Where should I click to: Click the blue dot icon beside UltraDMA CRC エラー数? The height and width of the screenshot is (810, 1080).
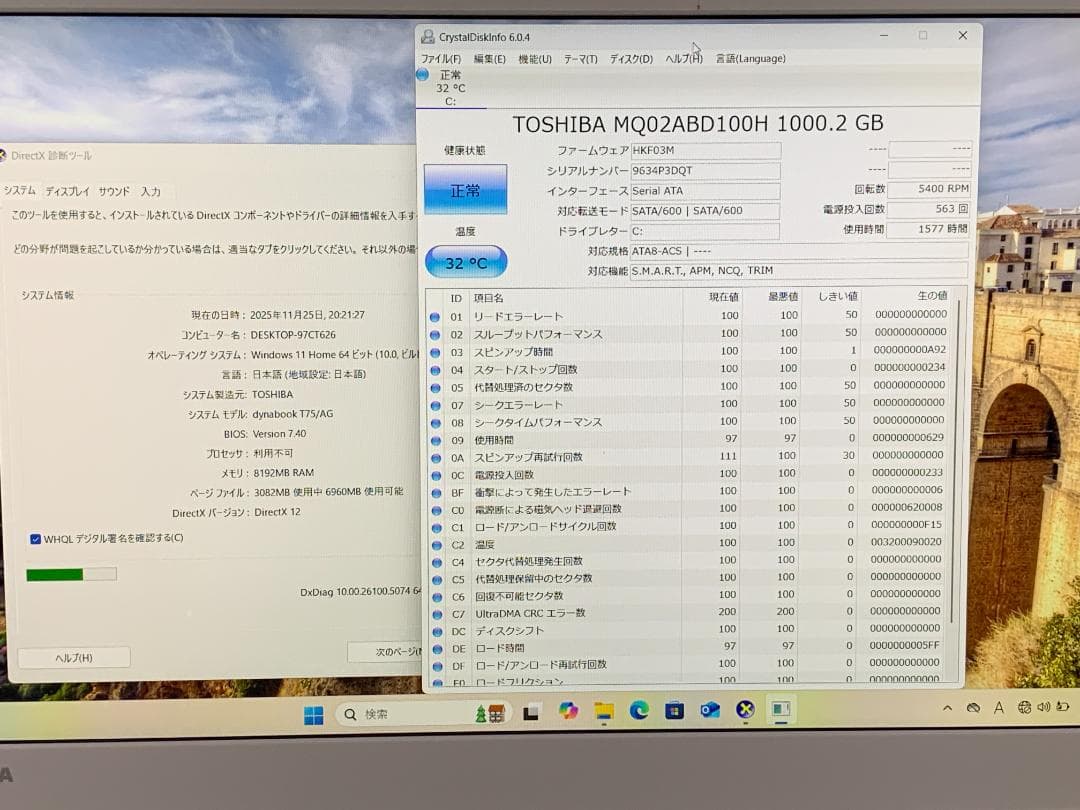coord(435,613)
